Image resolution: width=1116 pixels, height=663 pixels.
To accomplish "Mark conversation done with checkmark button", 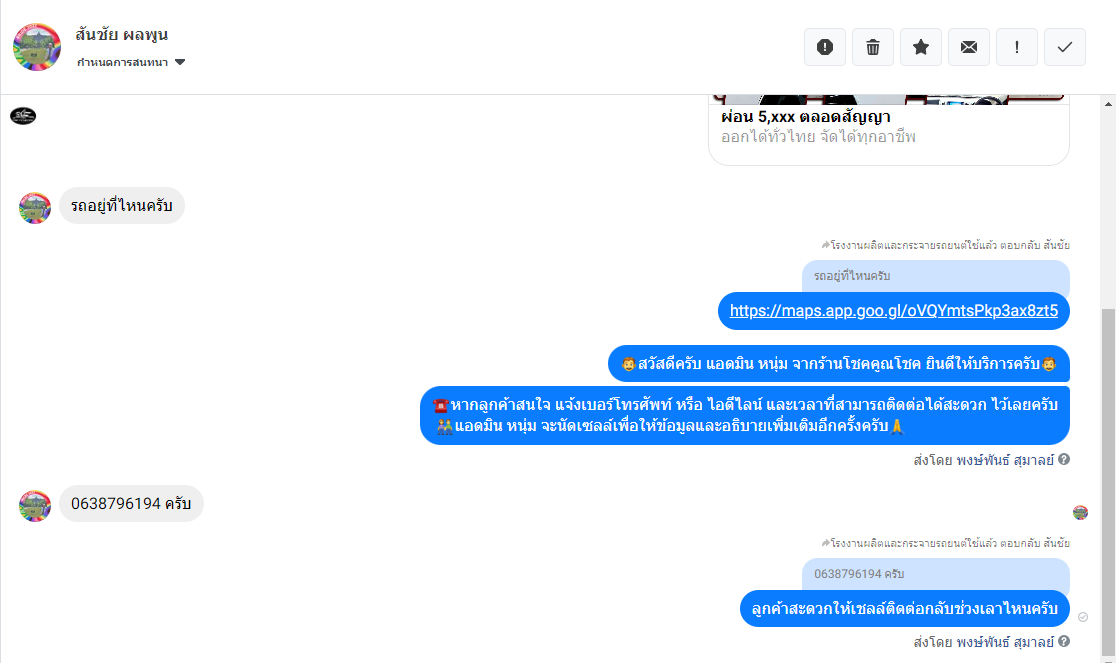I will point(1065,47).
